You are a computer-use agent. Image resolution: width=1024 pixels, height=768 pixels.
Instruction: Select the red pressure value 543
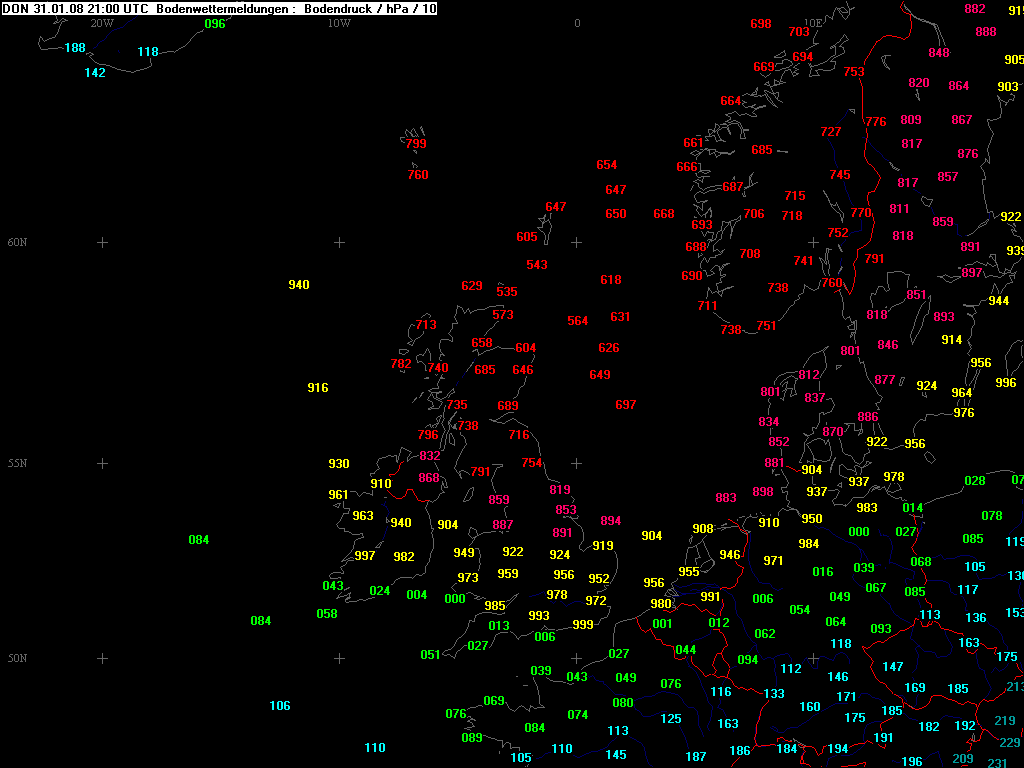[x=537, y=265]
